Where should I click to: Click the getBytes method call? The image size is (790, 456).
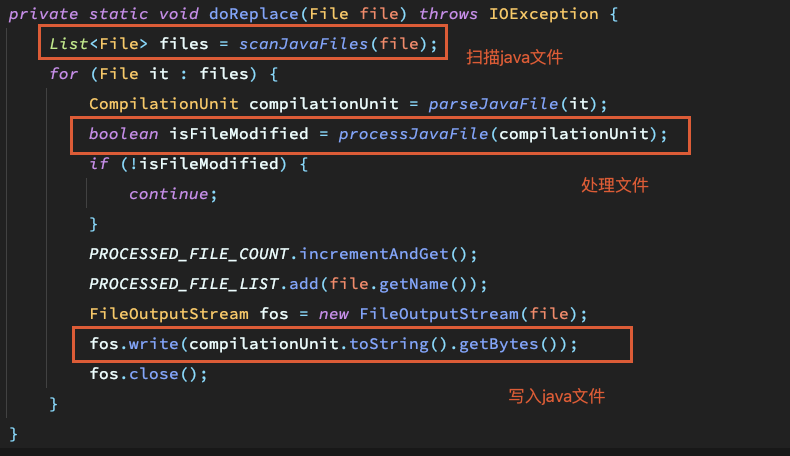[498, 344]
